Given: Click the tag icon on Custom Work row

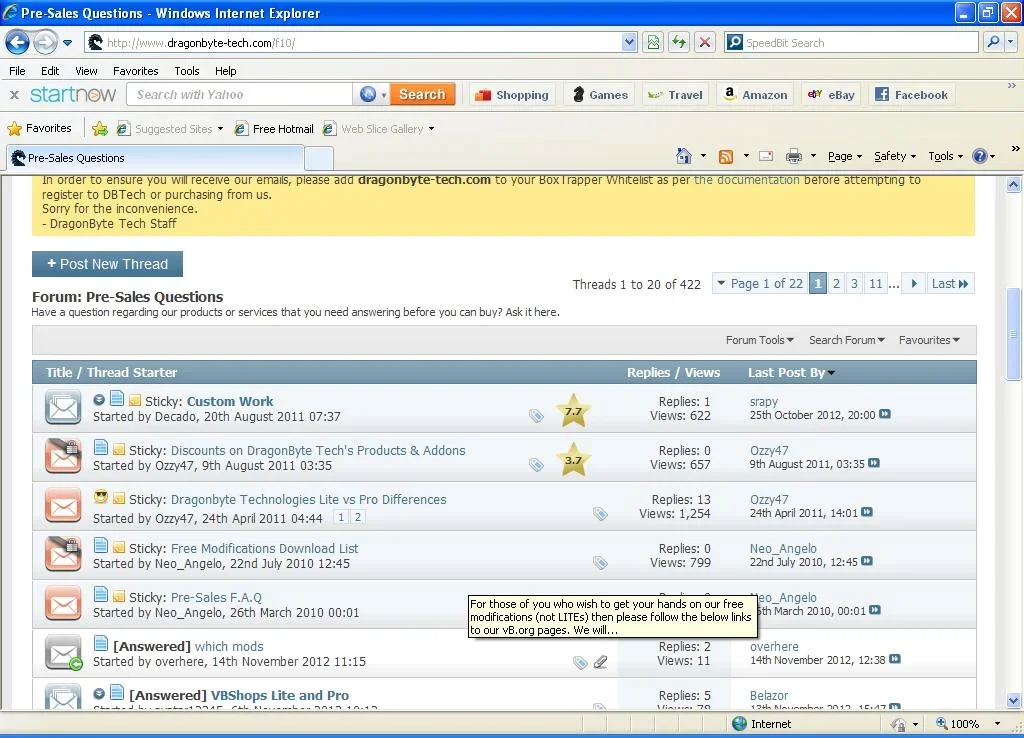Looking at the screenshot, I should (536, 415).
